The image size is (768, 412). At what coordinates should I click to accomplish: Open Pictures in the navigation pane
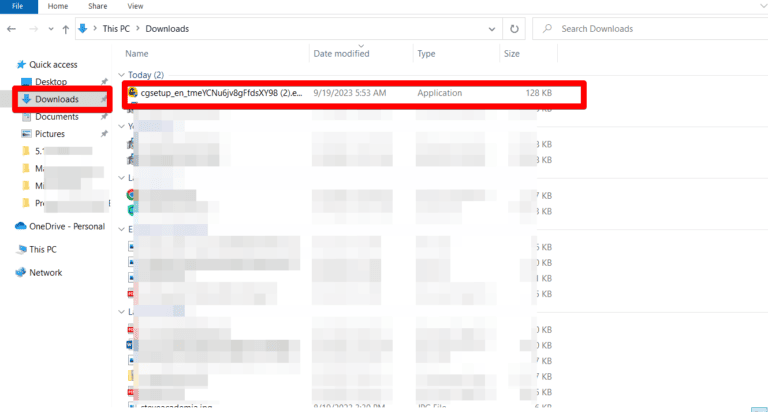49,134
